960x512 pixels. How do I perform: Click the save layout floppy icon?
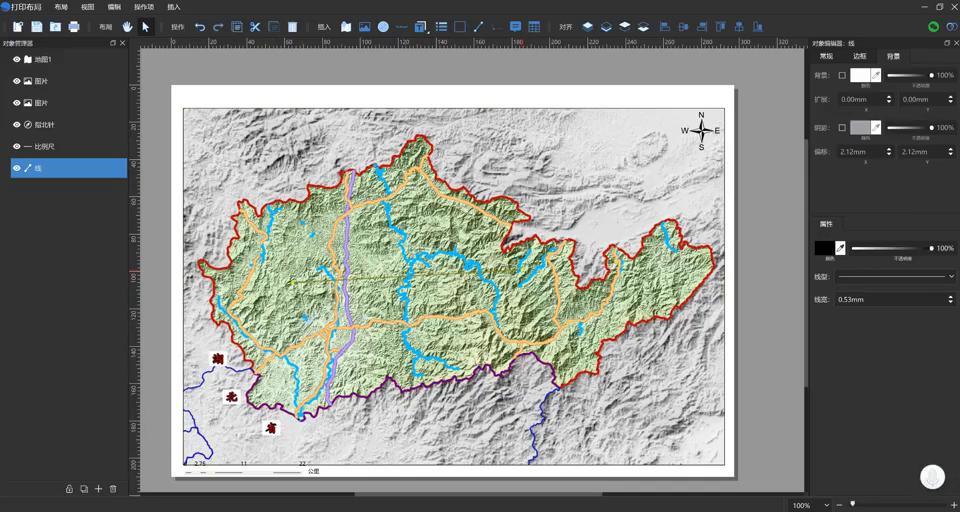point(37,27)
